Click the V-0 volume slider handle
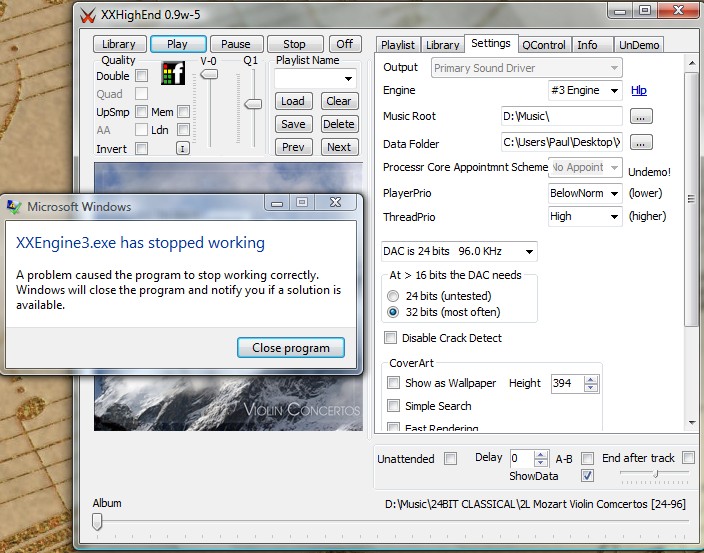This screenshot has width=704, height=553. tap(209, 74)
